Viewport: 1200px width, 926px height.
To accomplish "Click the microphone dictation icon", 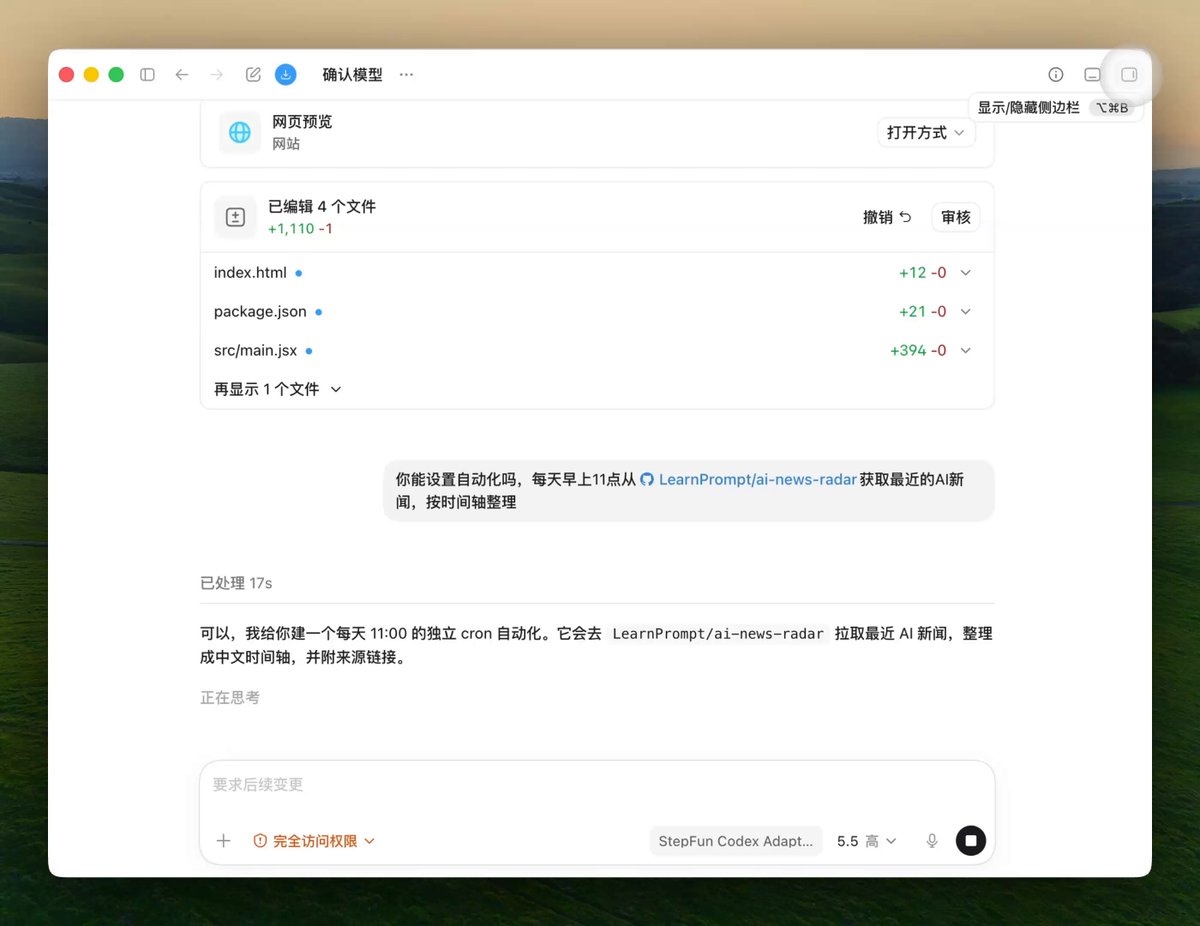I will (x=932, y=841).
